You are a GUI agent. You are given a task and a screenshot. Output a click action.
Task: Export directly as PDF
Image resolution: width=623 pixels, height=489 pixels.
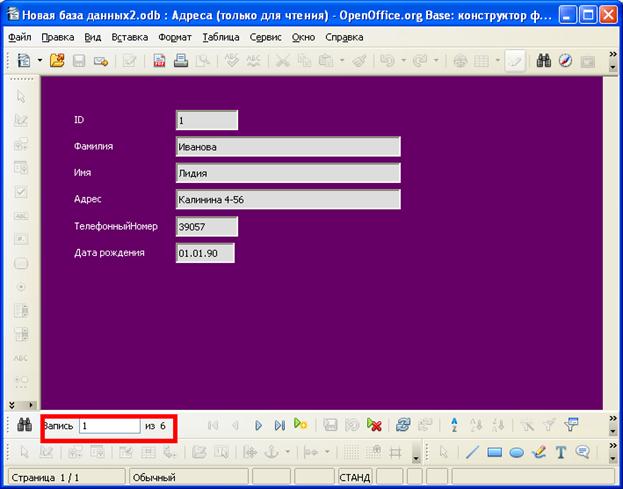[159, 61]
